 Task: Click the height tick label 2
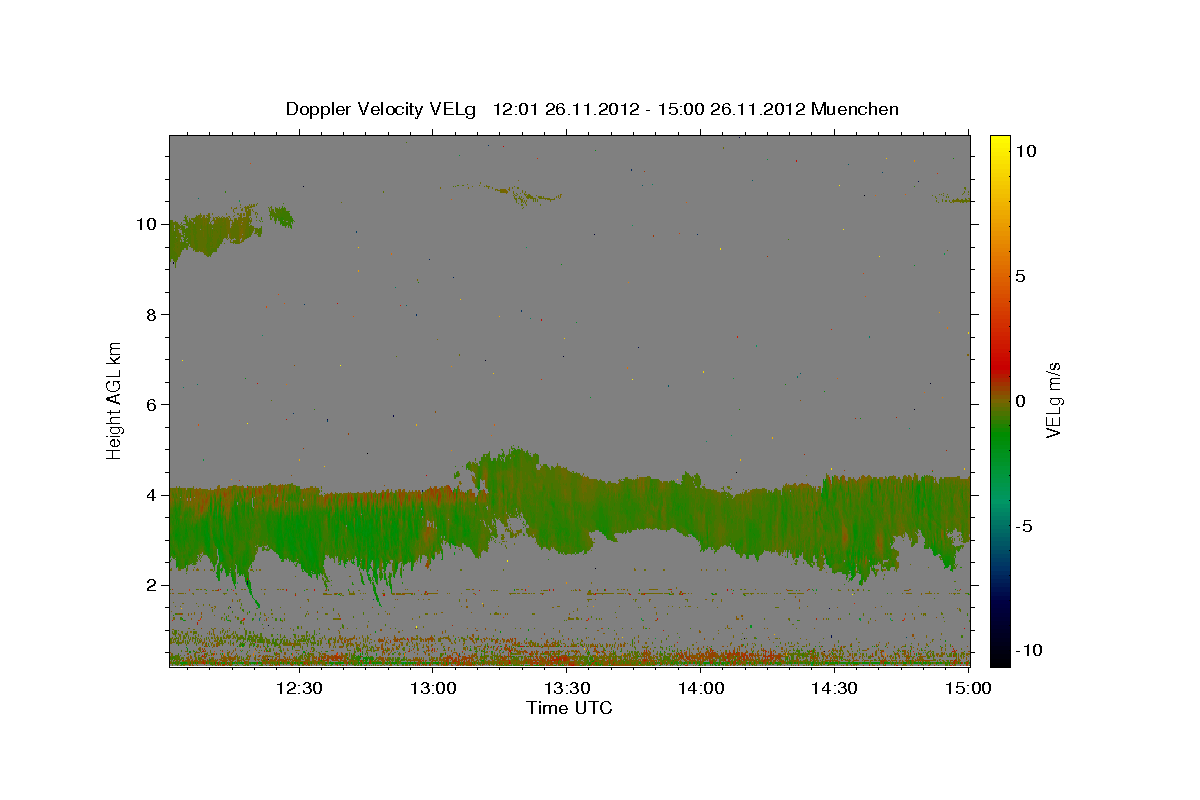pos(151,585)
